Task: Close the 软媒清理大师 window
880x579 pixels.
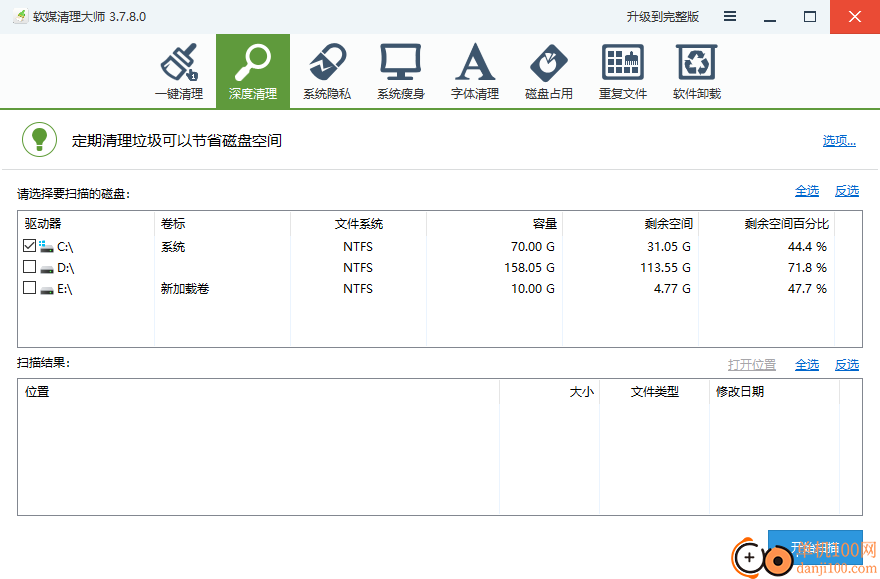Action: 855,17
